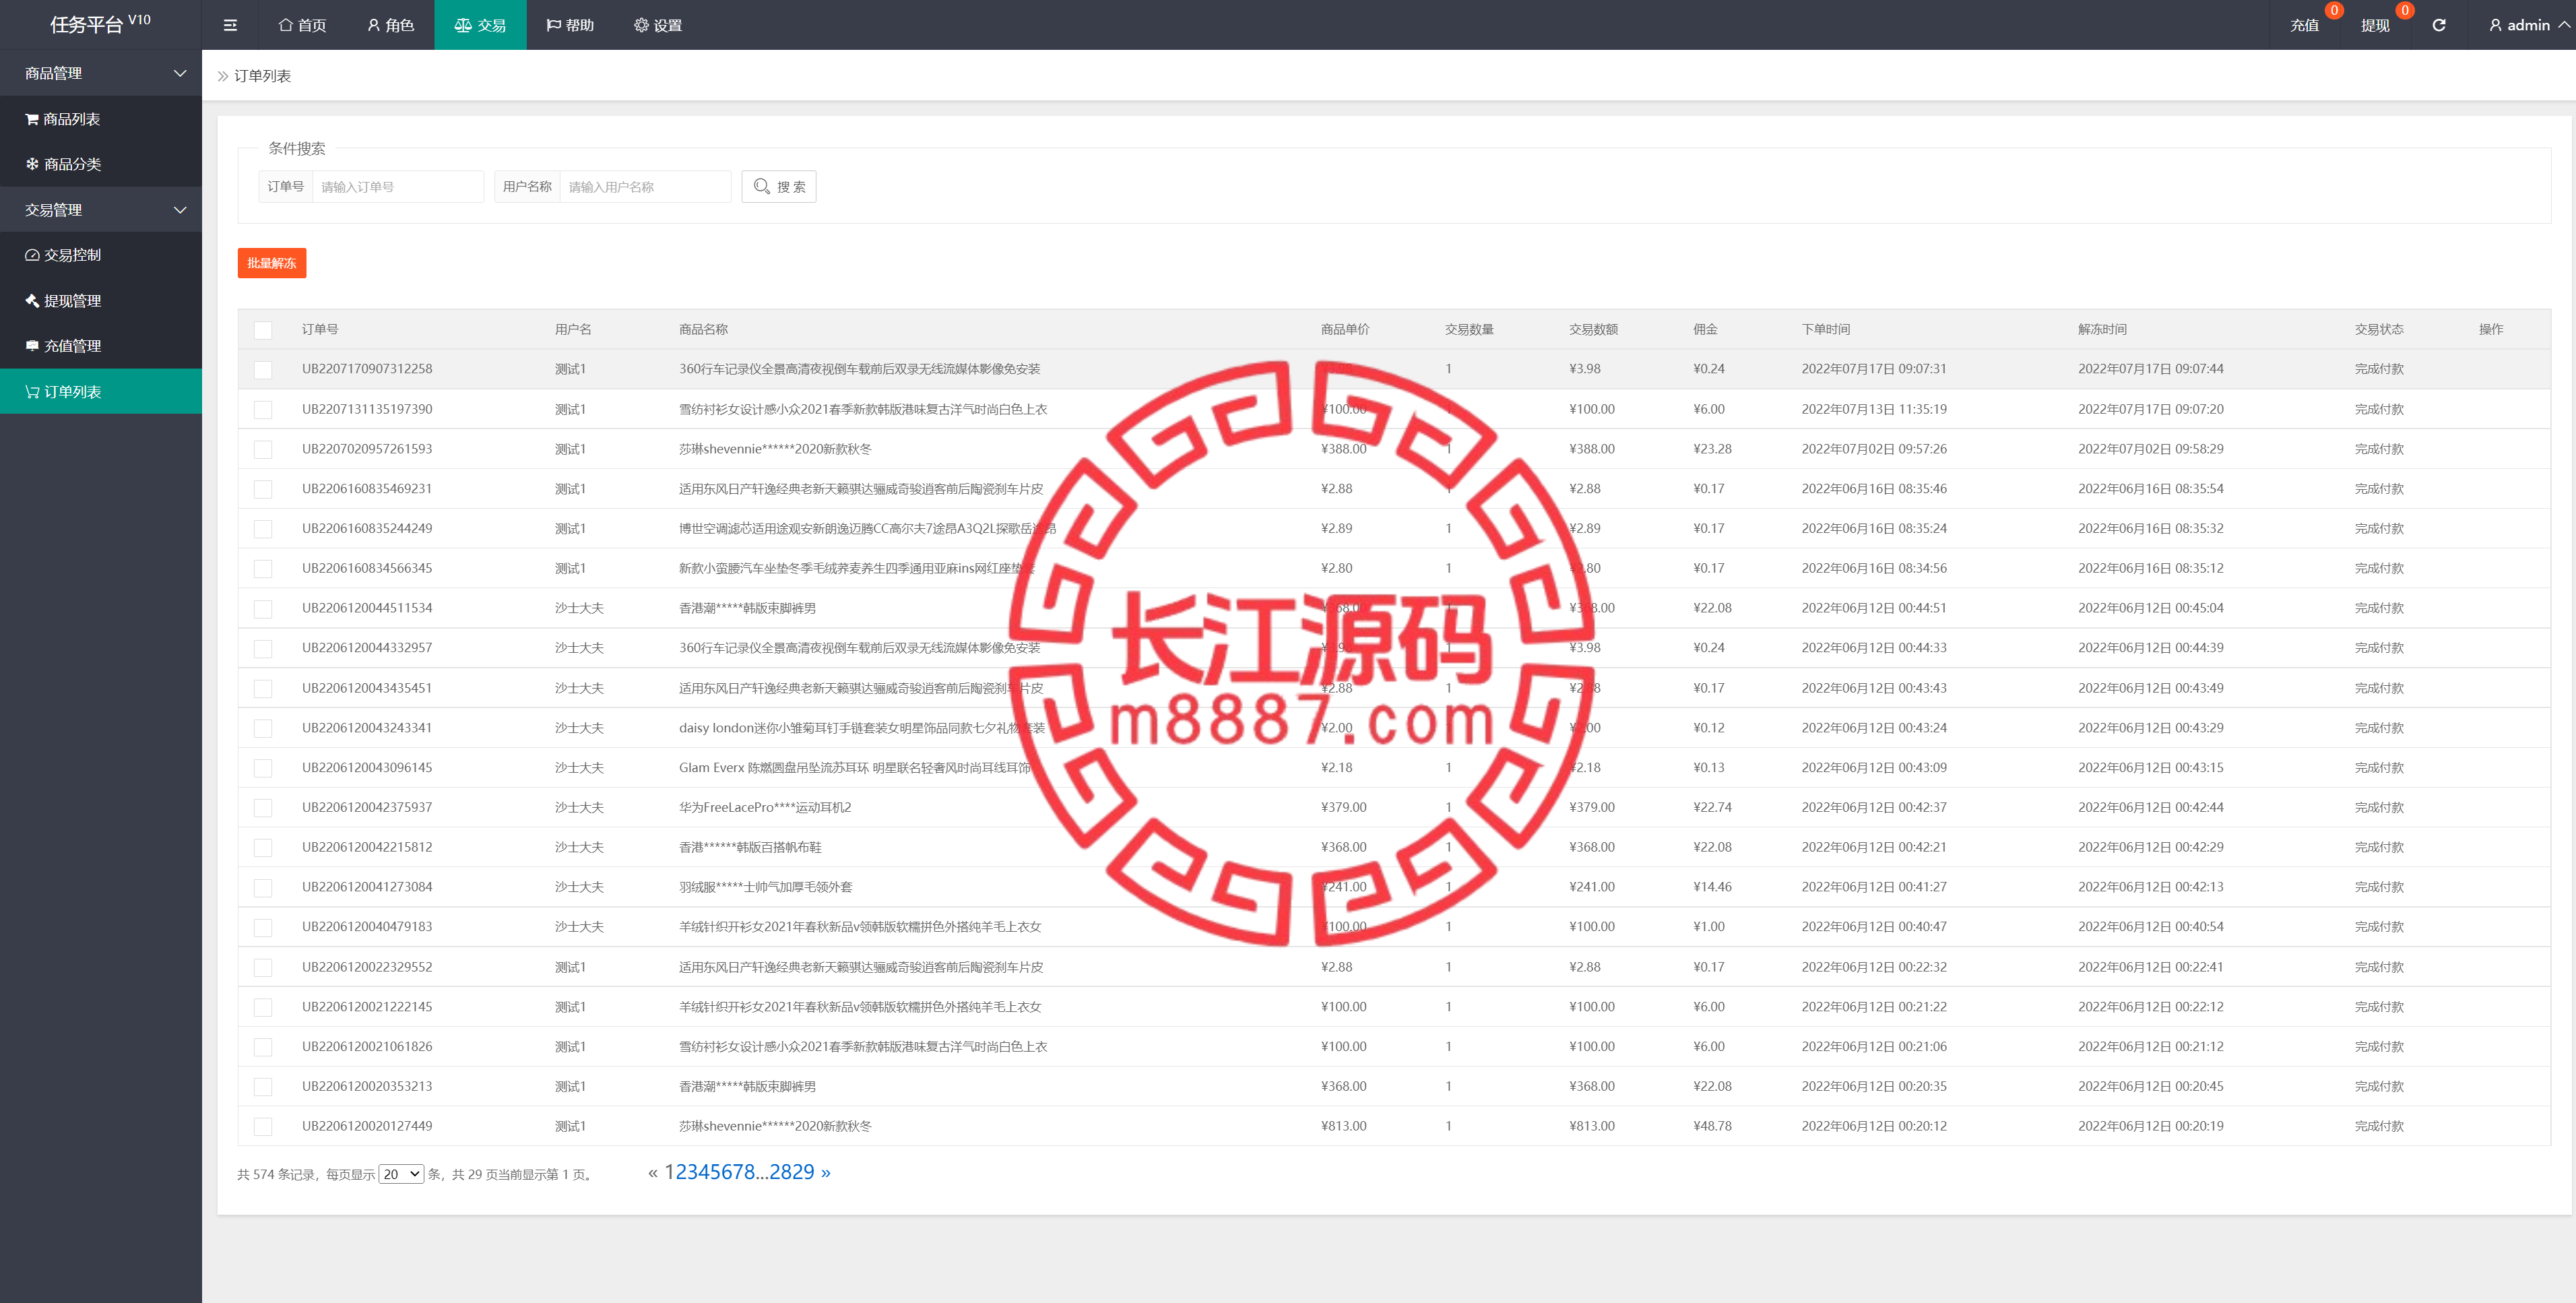Click 完成付款 status of order UB2207170907312258
2576x1303 pixels.
(x=2379, y=369)
